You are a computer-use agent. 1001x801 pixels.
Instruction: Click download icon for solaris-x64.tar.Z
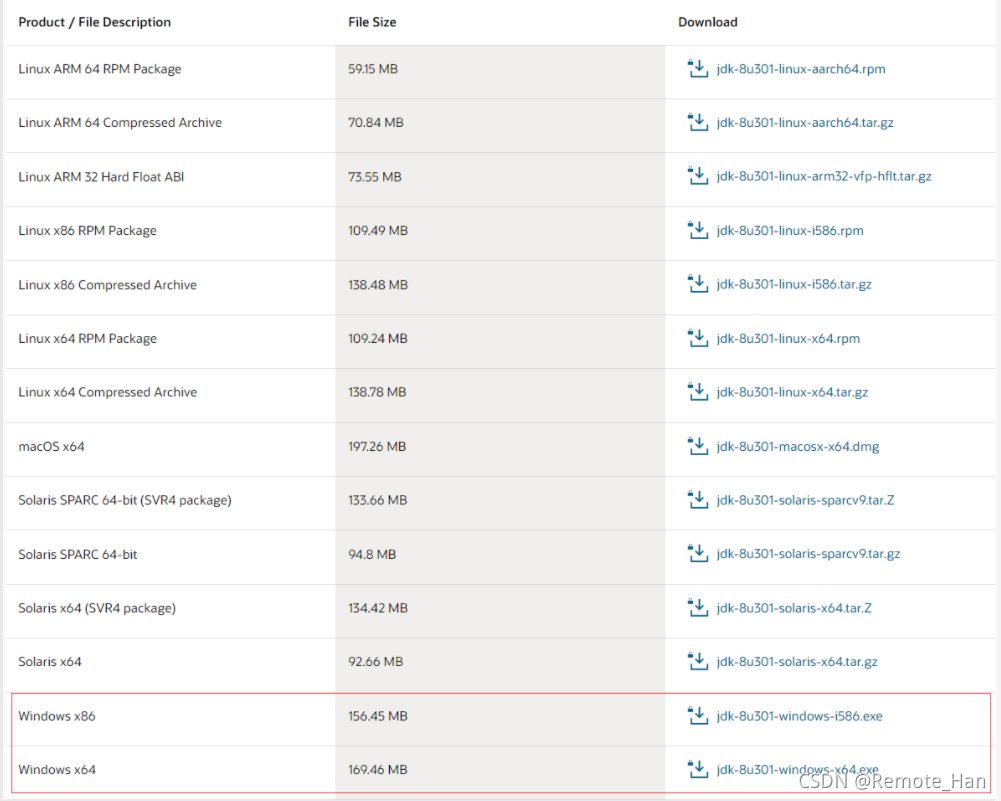click(x=698, y=608)
